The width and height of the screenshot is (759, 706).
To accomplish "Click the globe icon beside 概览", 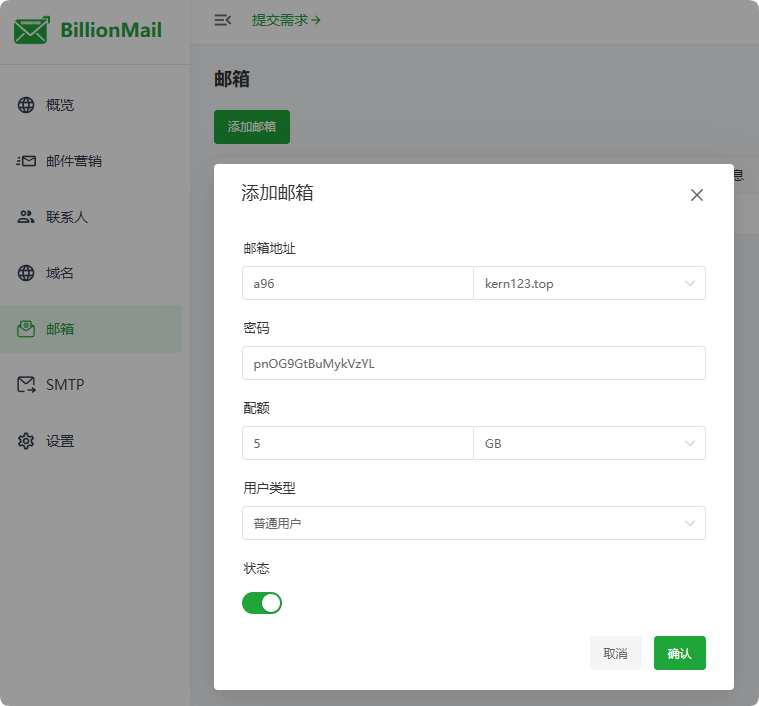I will [26, 105].
